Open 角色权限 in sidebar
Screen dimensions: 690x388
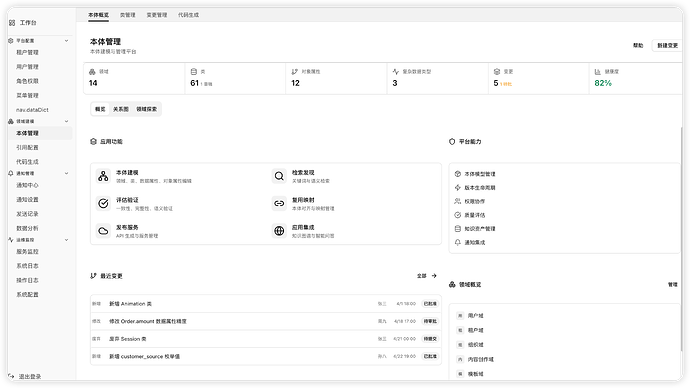point(27,81)
